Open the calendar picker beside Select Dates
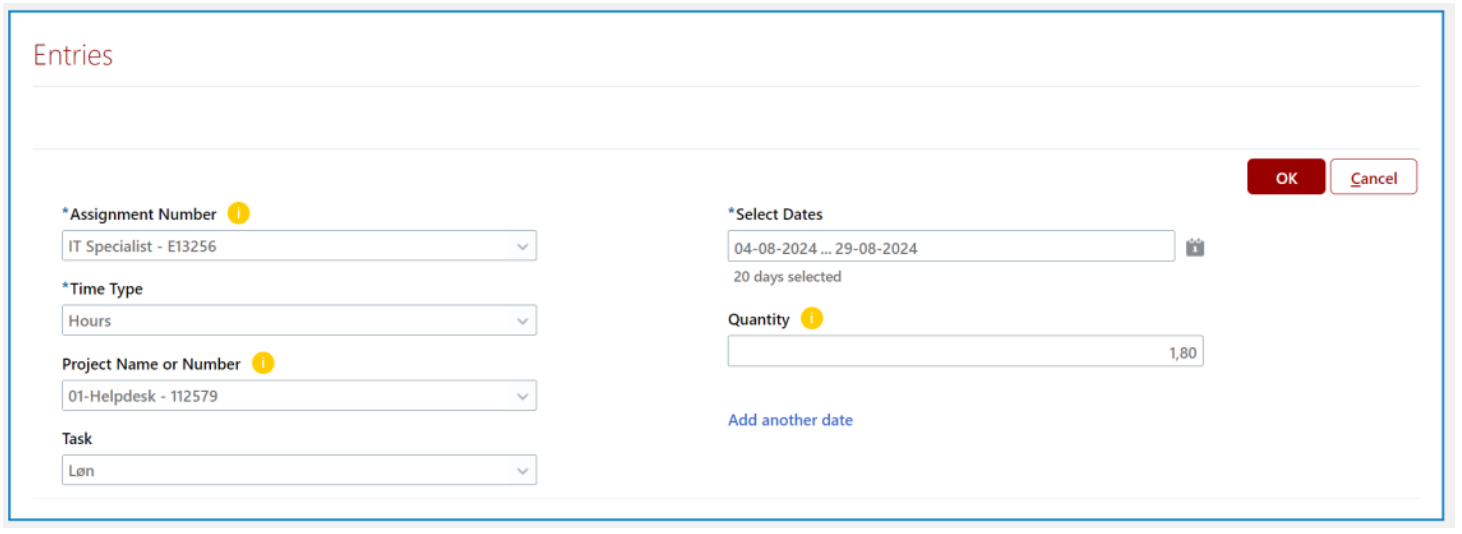This screenshot has height=534, width=1462. (1195, 247)
